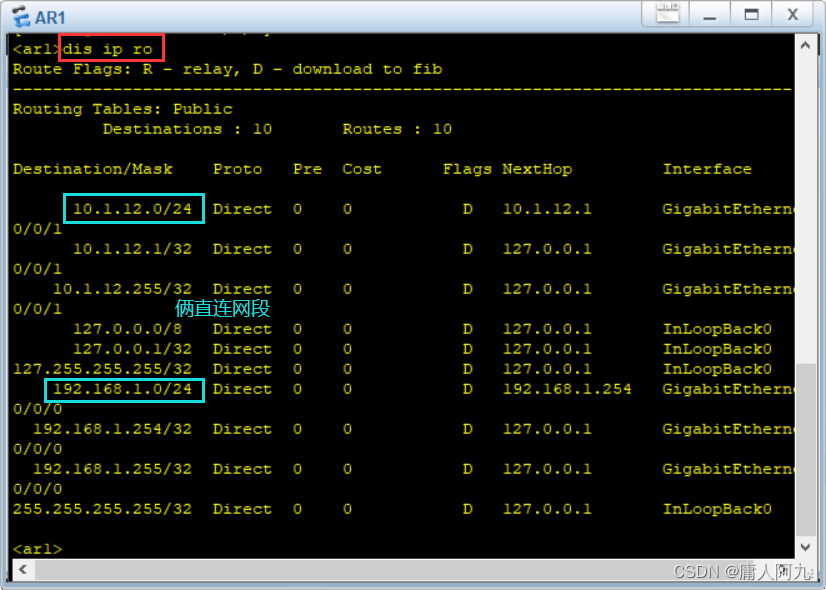The width and height of the screenshot is (826, 590).
Task: Click destination 255.255.255.255/32
Action: (102, 509)
